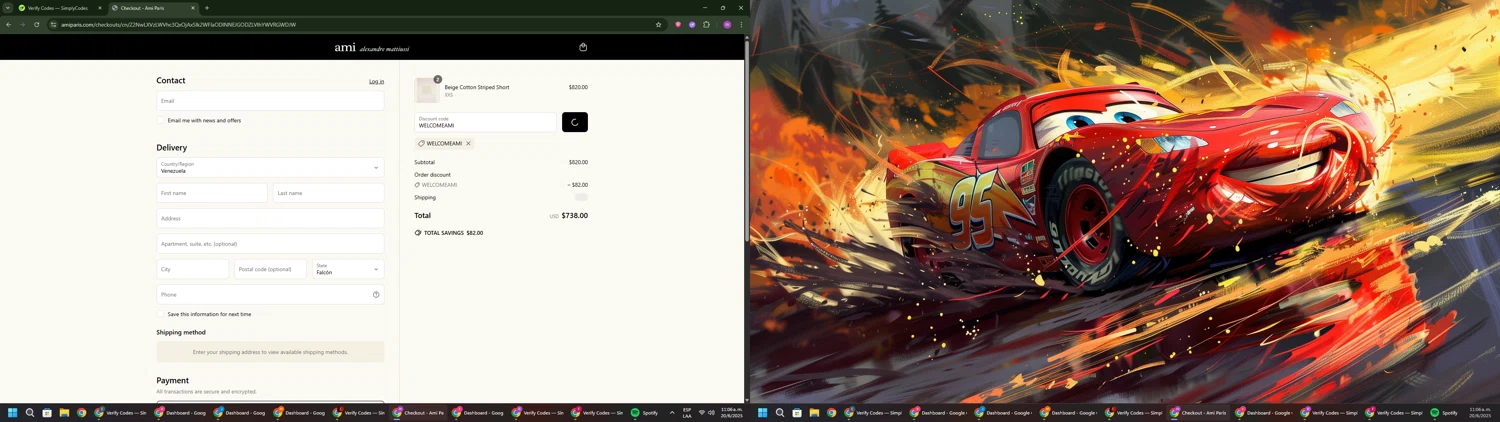This screenshot has height=422, width=1500.
Task: Open the State dropdown showing Falcón
Action: (x=347, y=269)
